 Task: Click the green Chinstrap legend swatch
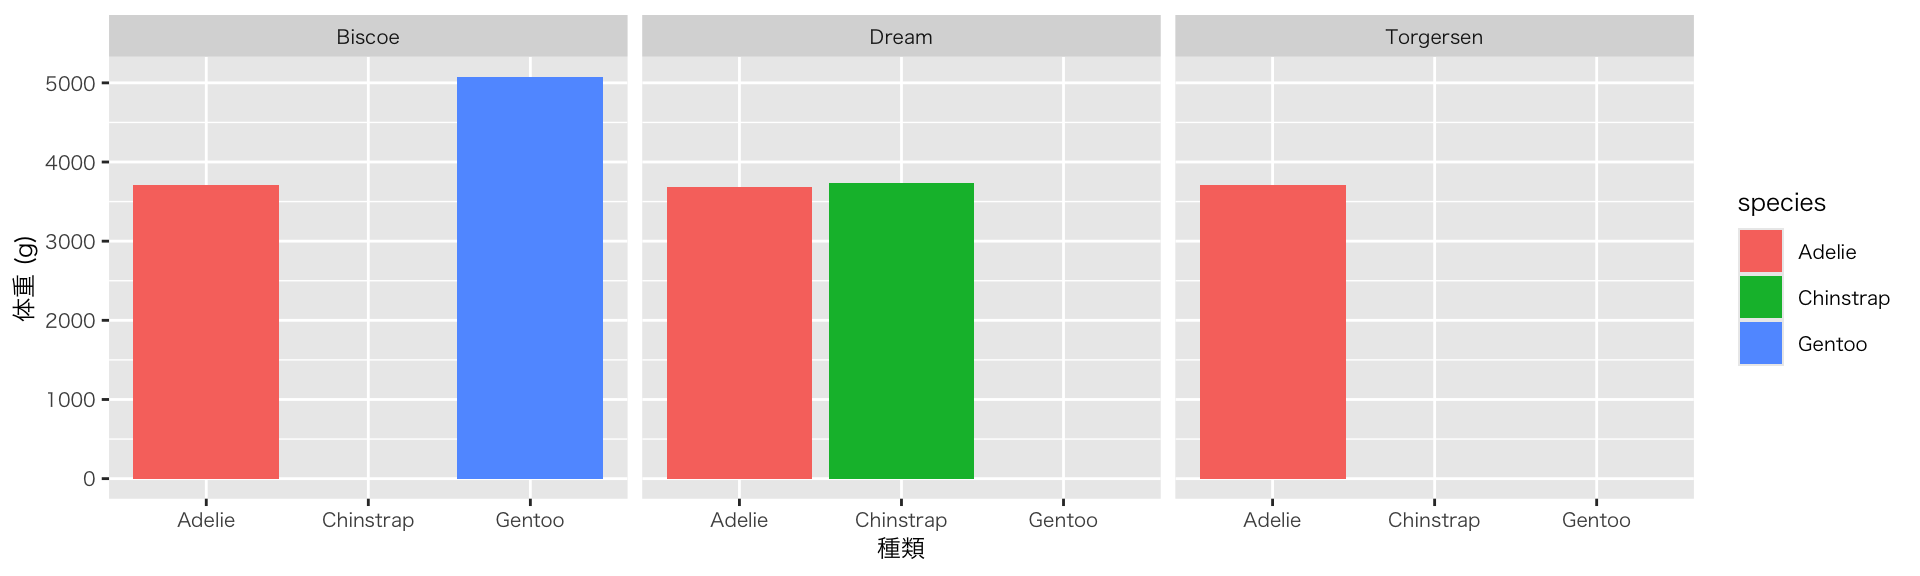(x=1760, y=297)
